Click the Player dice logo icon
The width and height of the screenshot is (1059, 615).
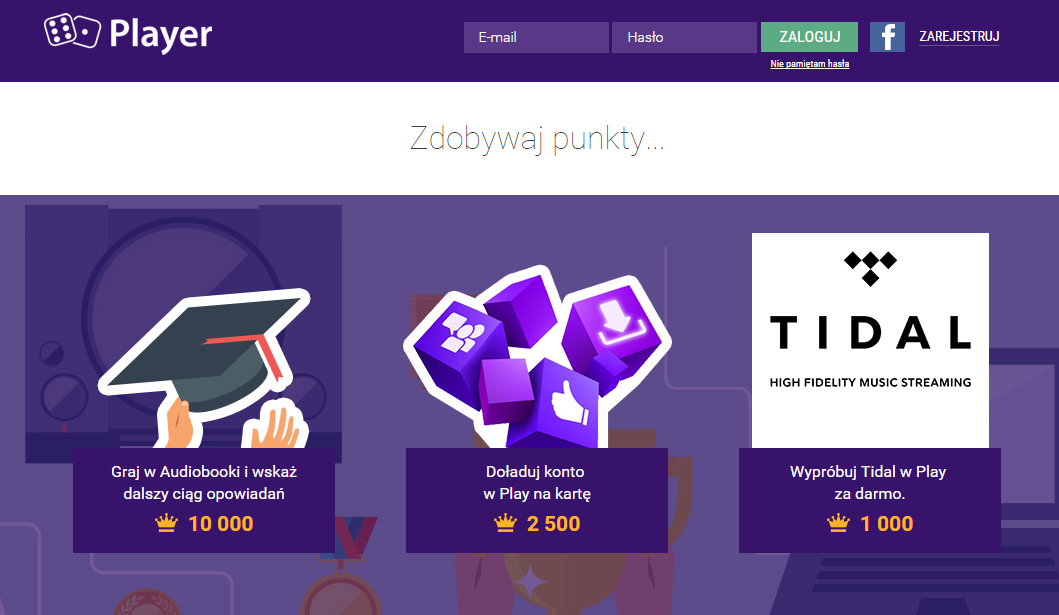[x=72, y=31]
